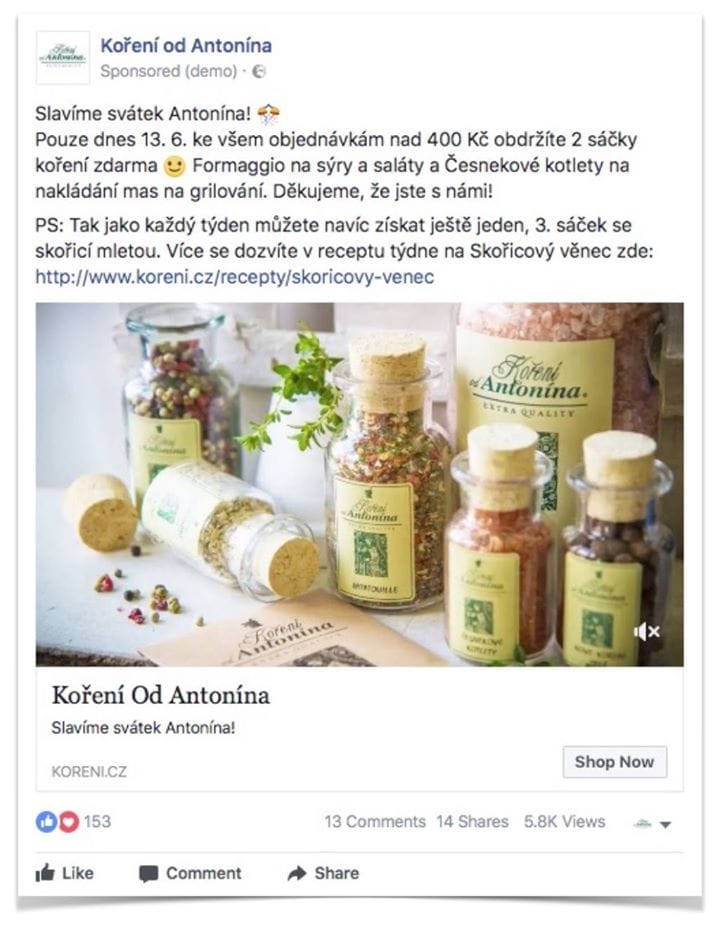
Task: Click the Shop Now button
Action: 614,762
